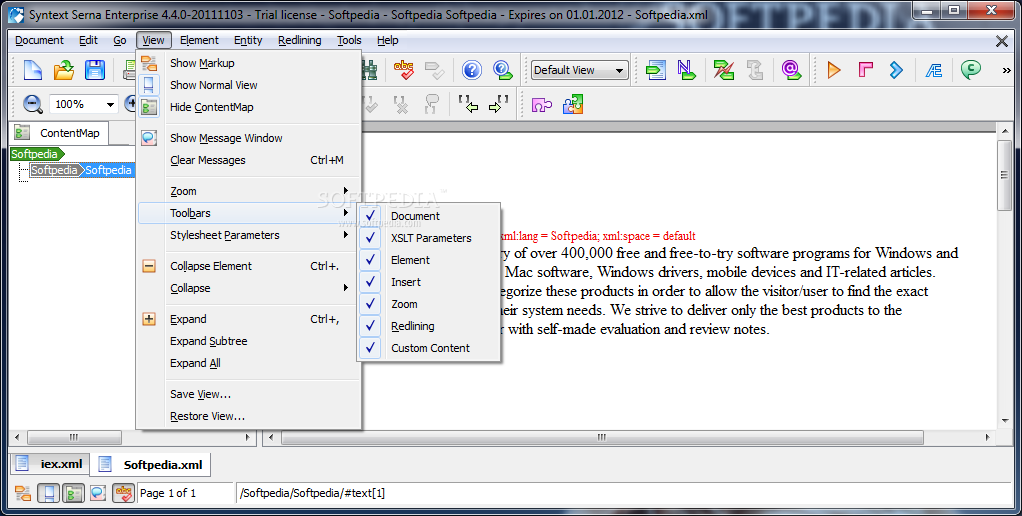Click the New Document icon
1022x516 pixels.
coord(33,70)
